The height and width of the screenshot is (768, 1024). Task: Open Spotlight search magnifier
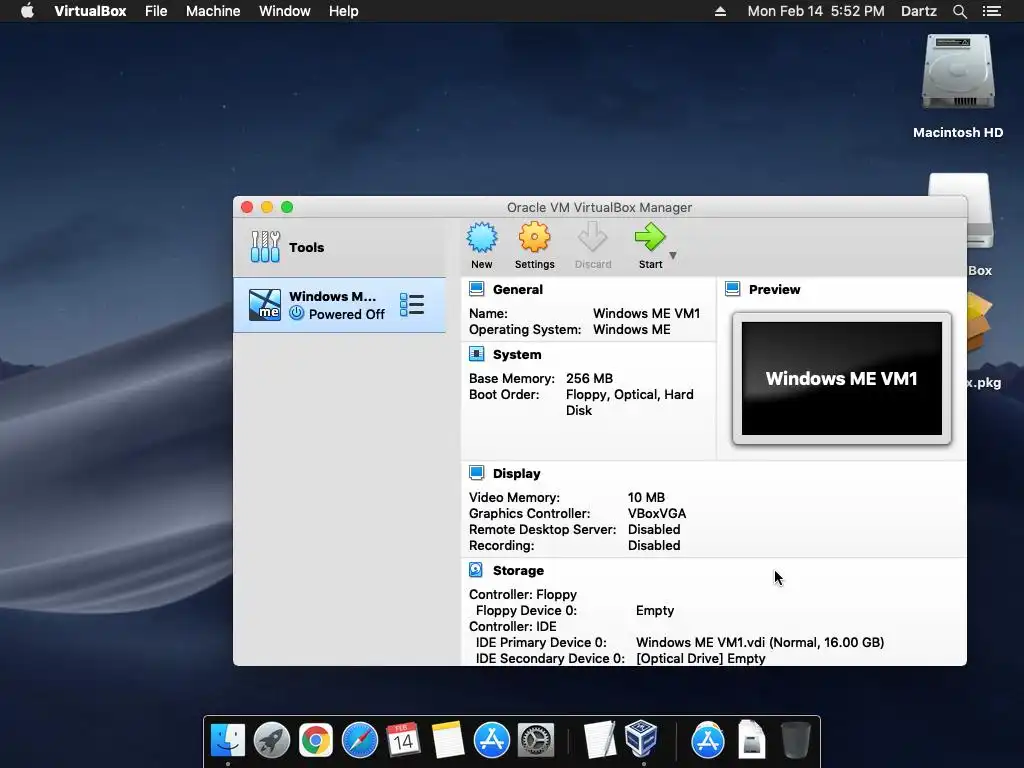click(960, 11)
